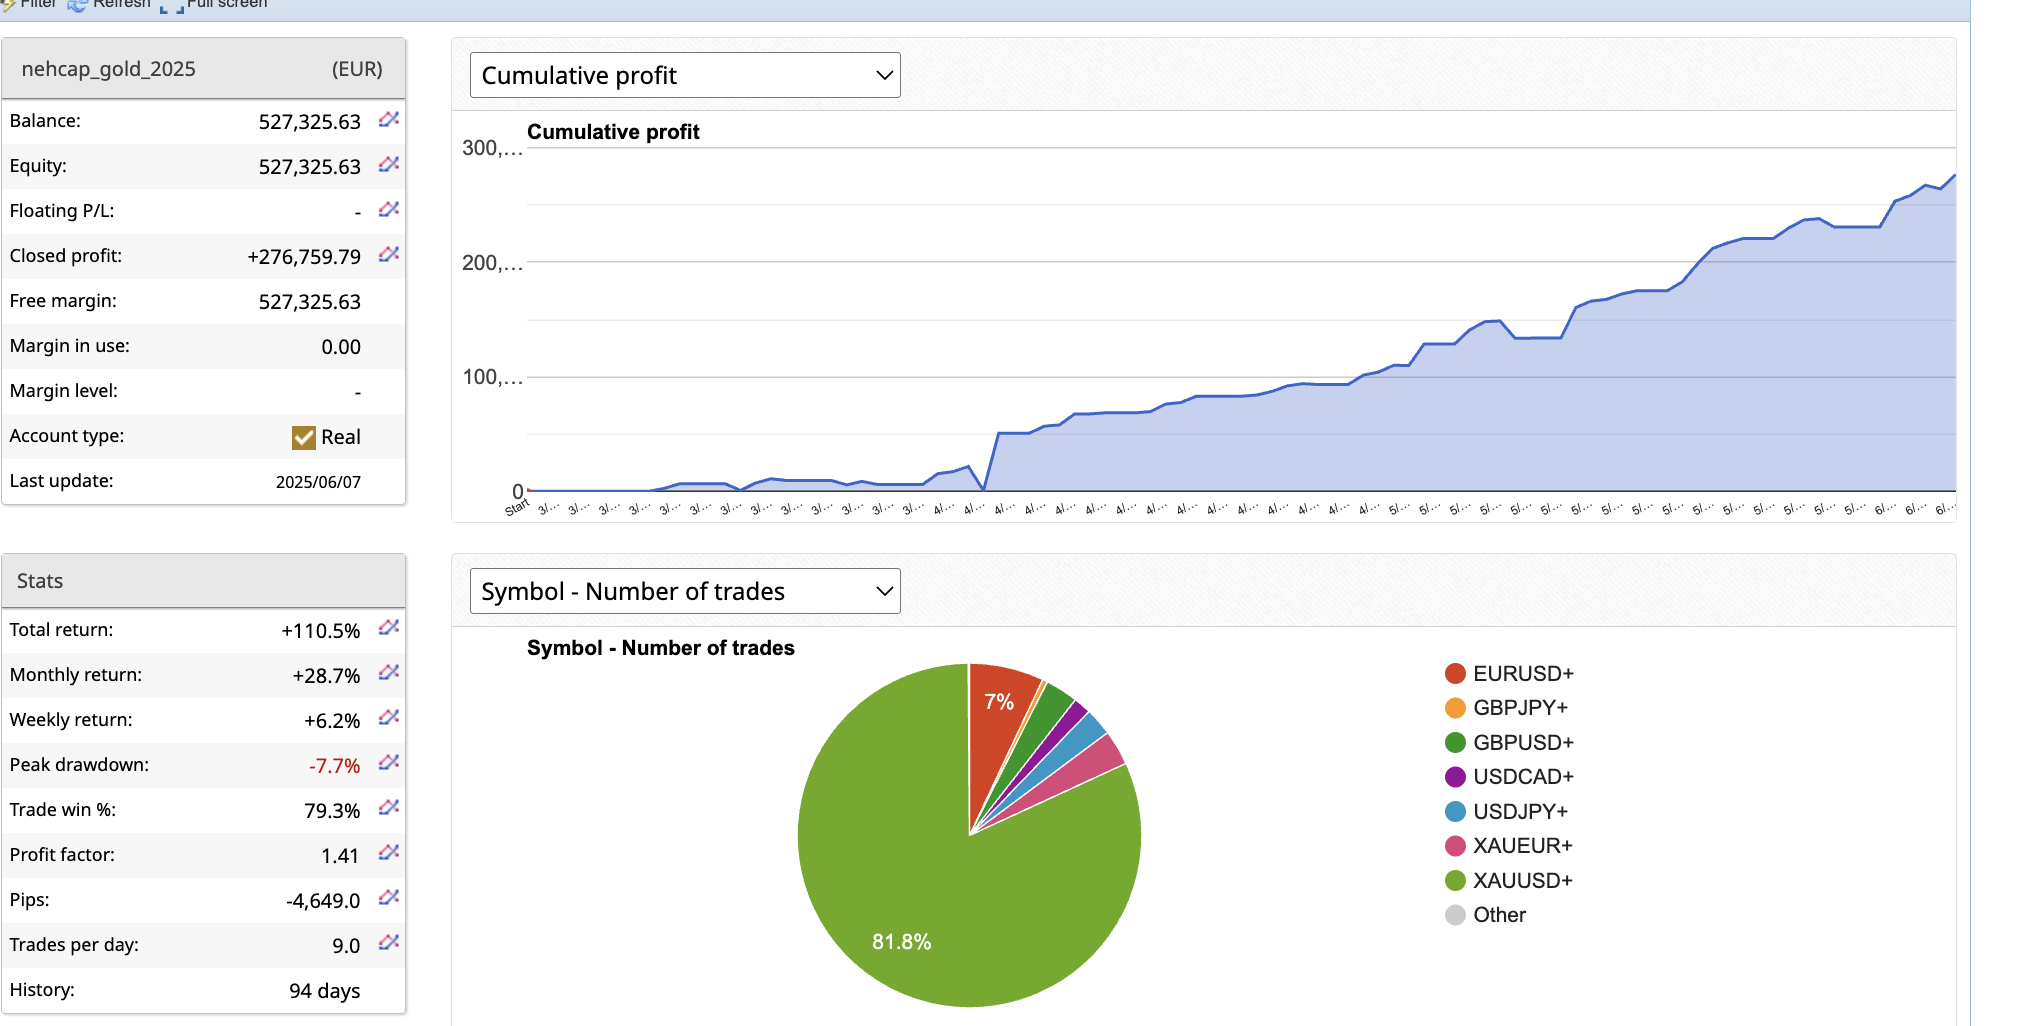This screenshot has width=2022, height=1026.
Task: Click chart icon beside Trade win %
Action: coord(389,808)
